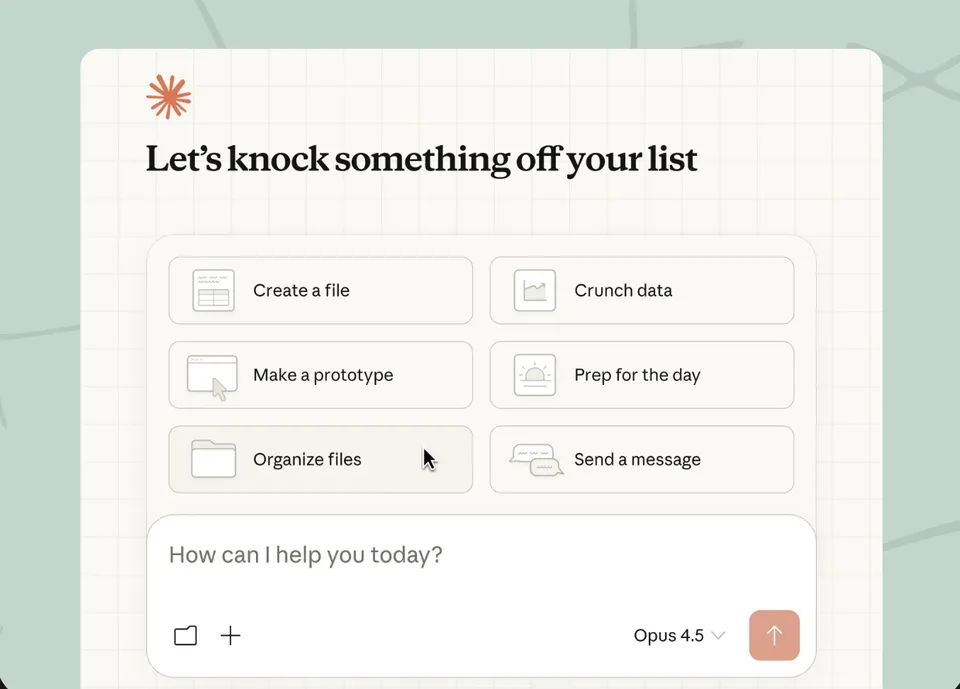Click the Create a file shortcut
The image size is (960, 689).
tap(320, 290)
